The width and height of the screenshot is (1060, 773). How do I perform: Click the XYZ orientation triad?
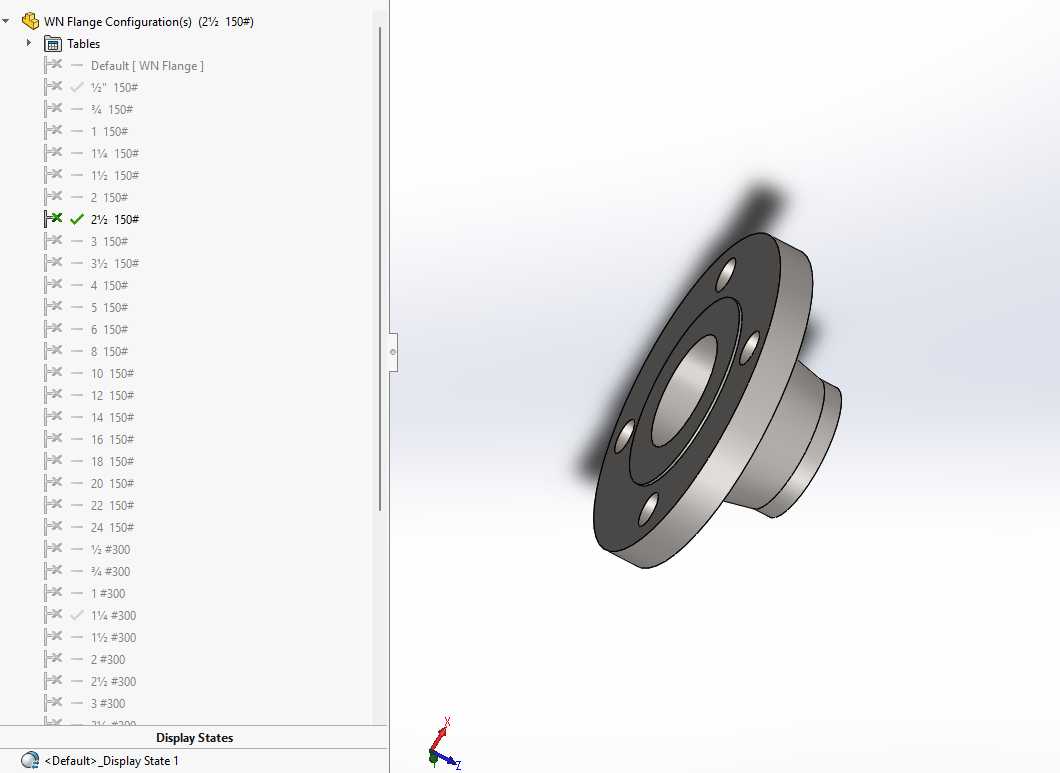coord(443,745)
